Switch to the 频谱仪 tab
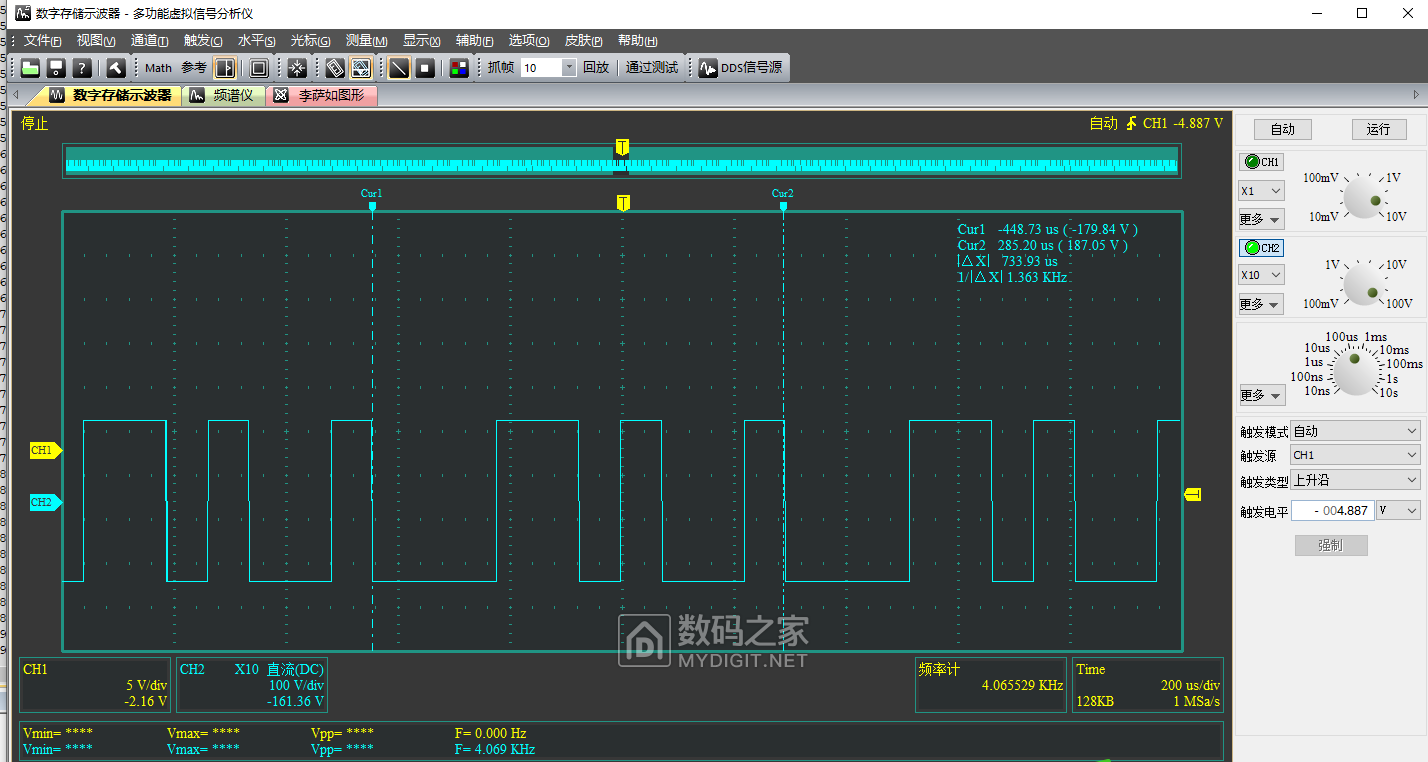This screenshot has height=762, width=1428. coord(225,96)
